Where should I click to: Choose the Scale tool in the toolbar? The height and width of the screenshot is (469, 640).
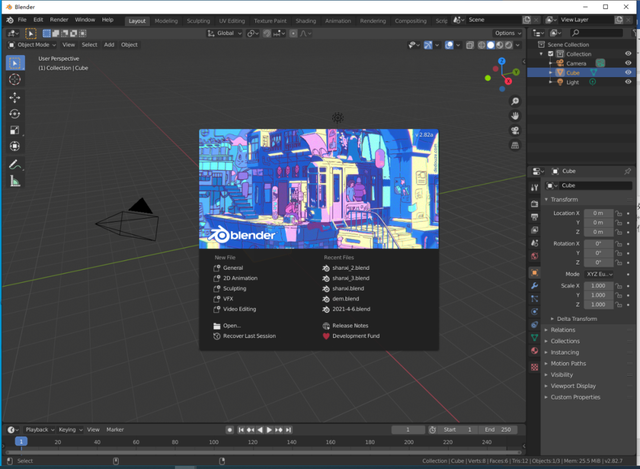[15, 130]
